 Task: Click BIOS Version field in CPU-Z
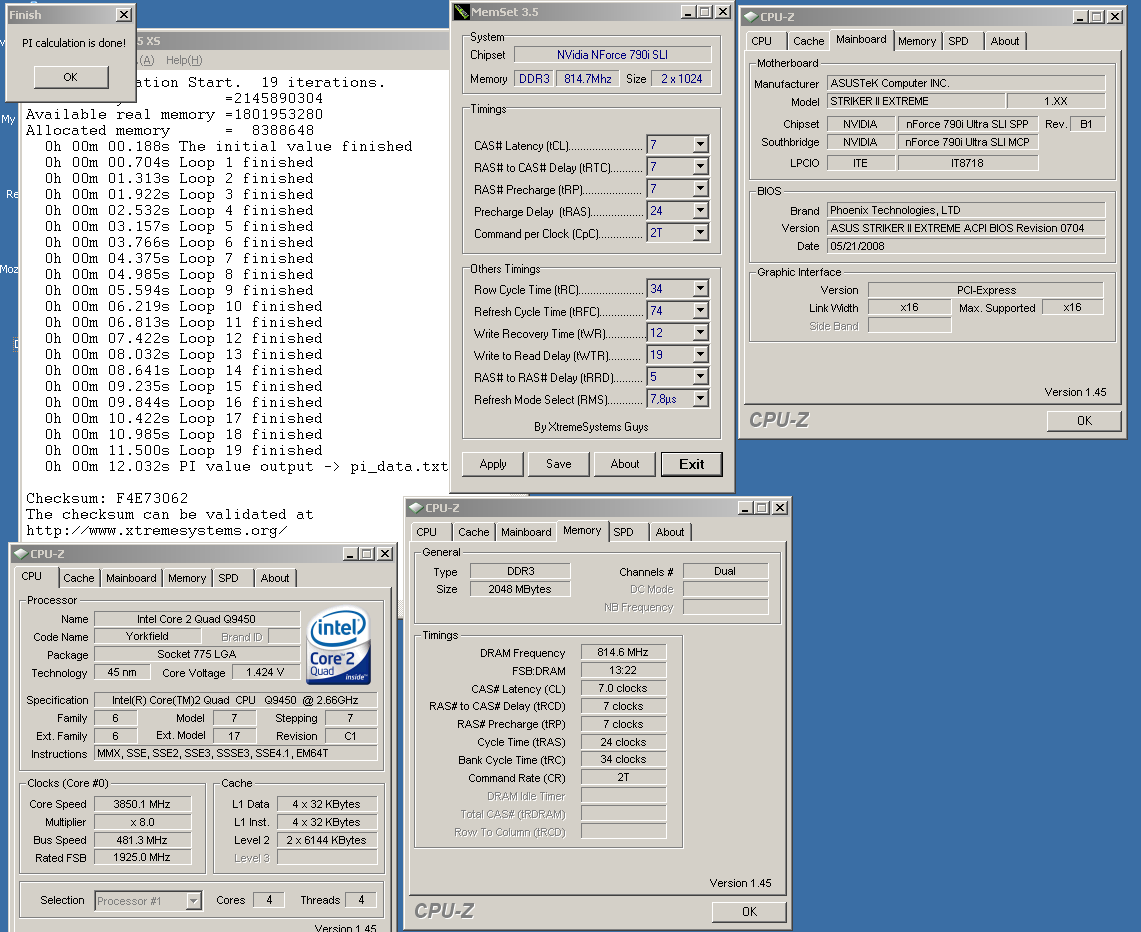pos(966,228)
